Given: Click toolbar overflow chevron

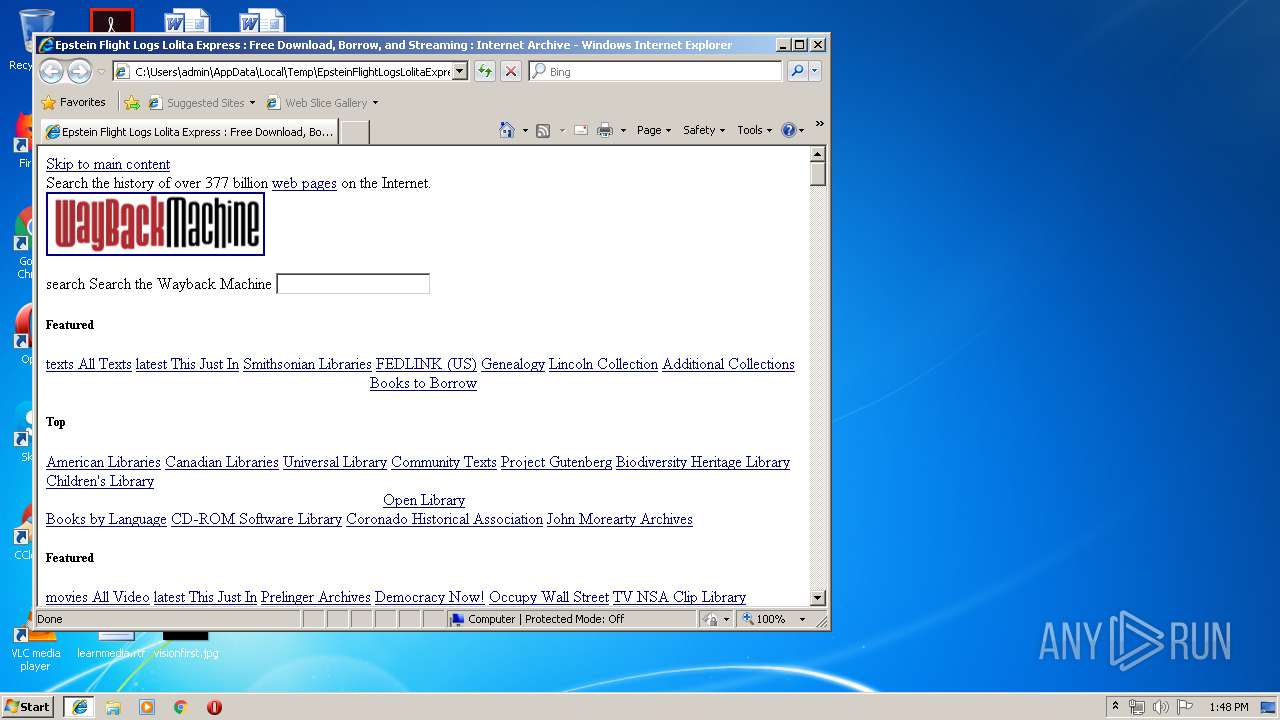Looking at the screenshot, I should 819,124.
